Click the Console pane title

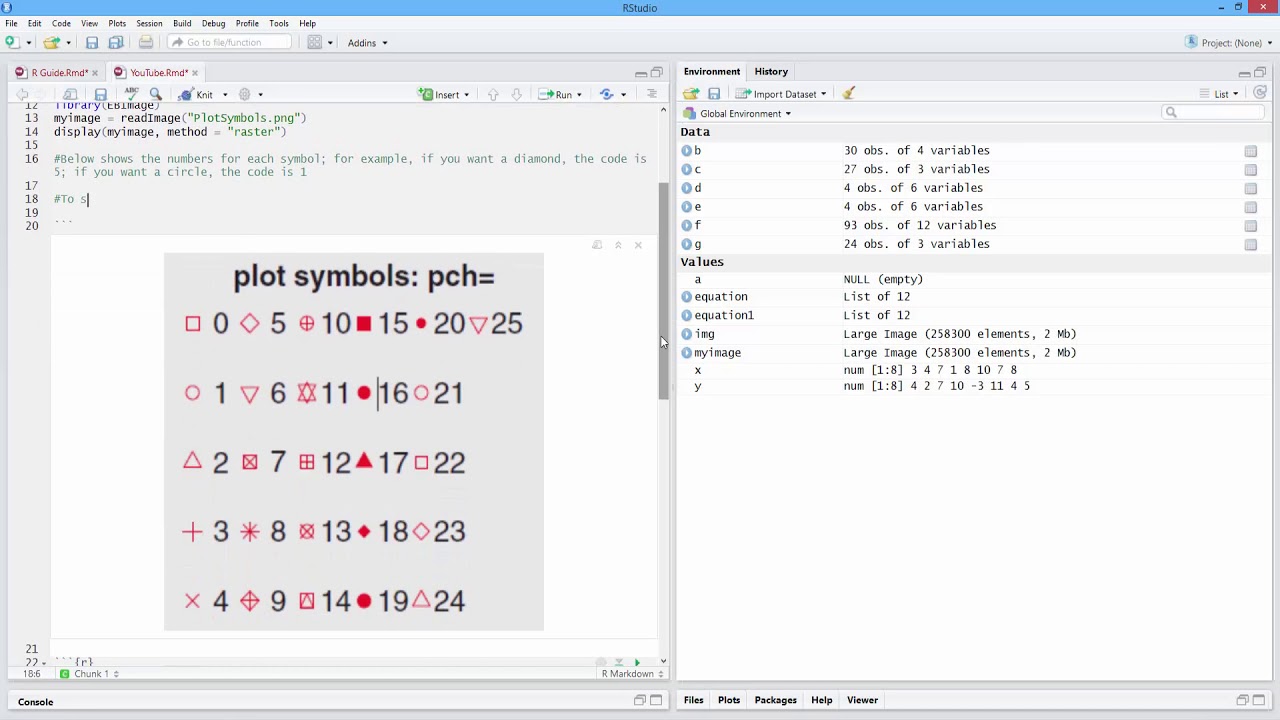[x=35, y=701]
